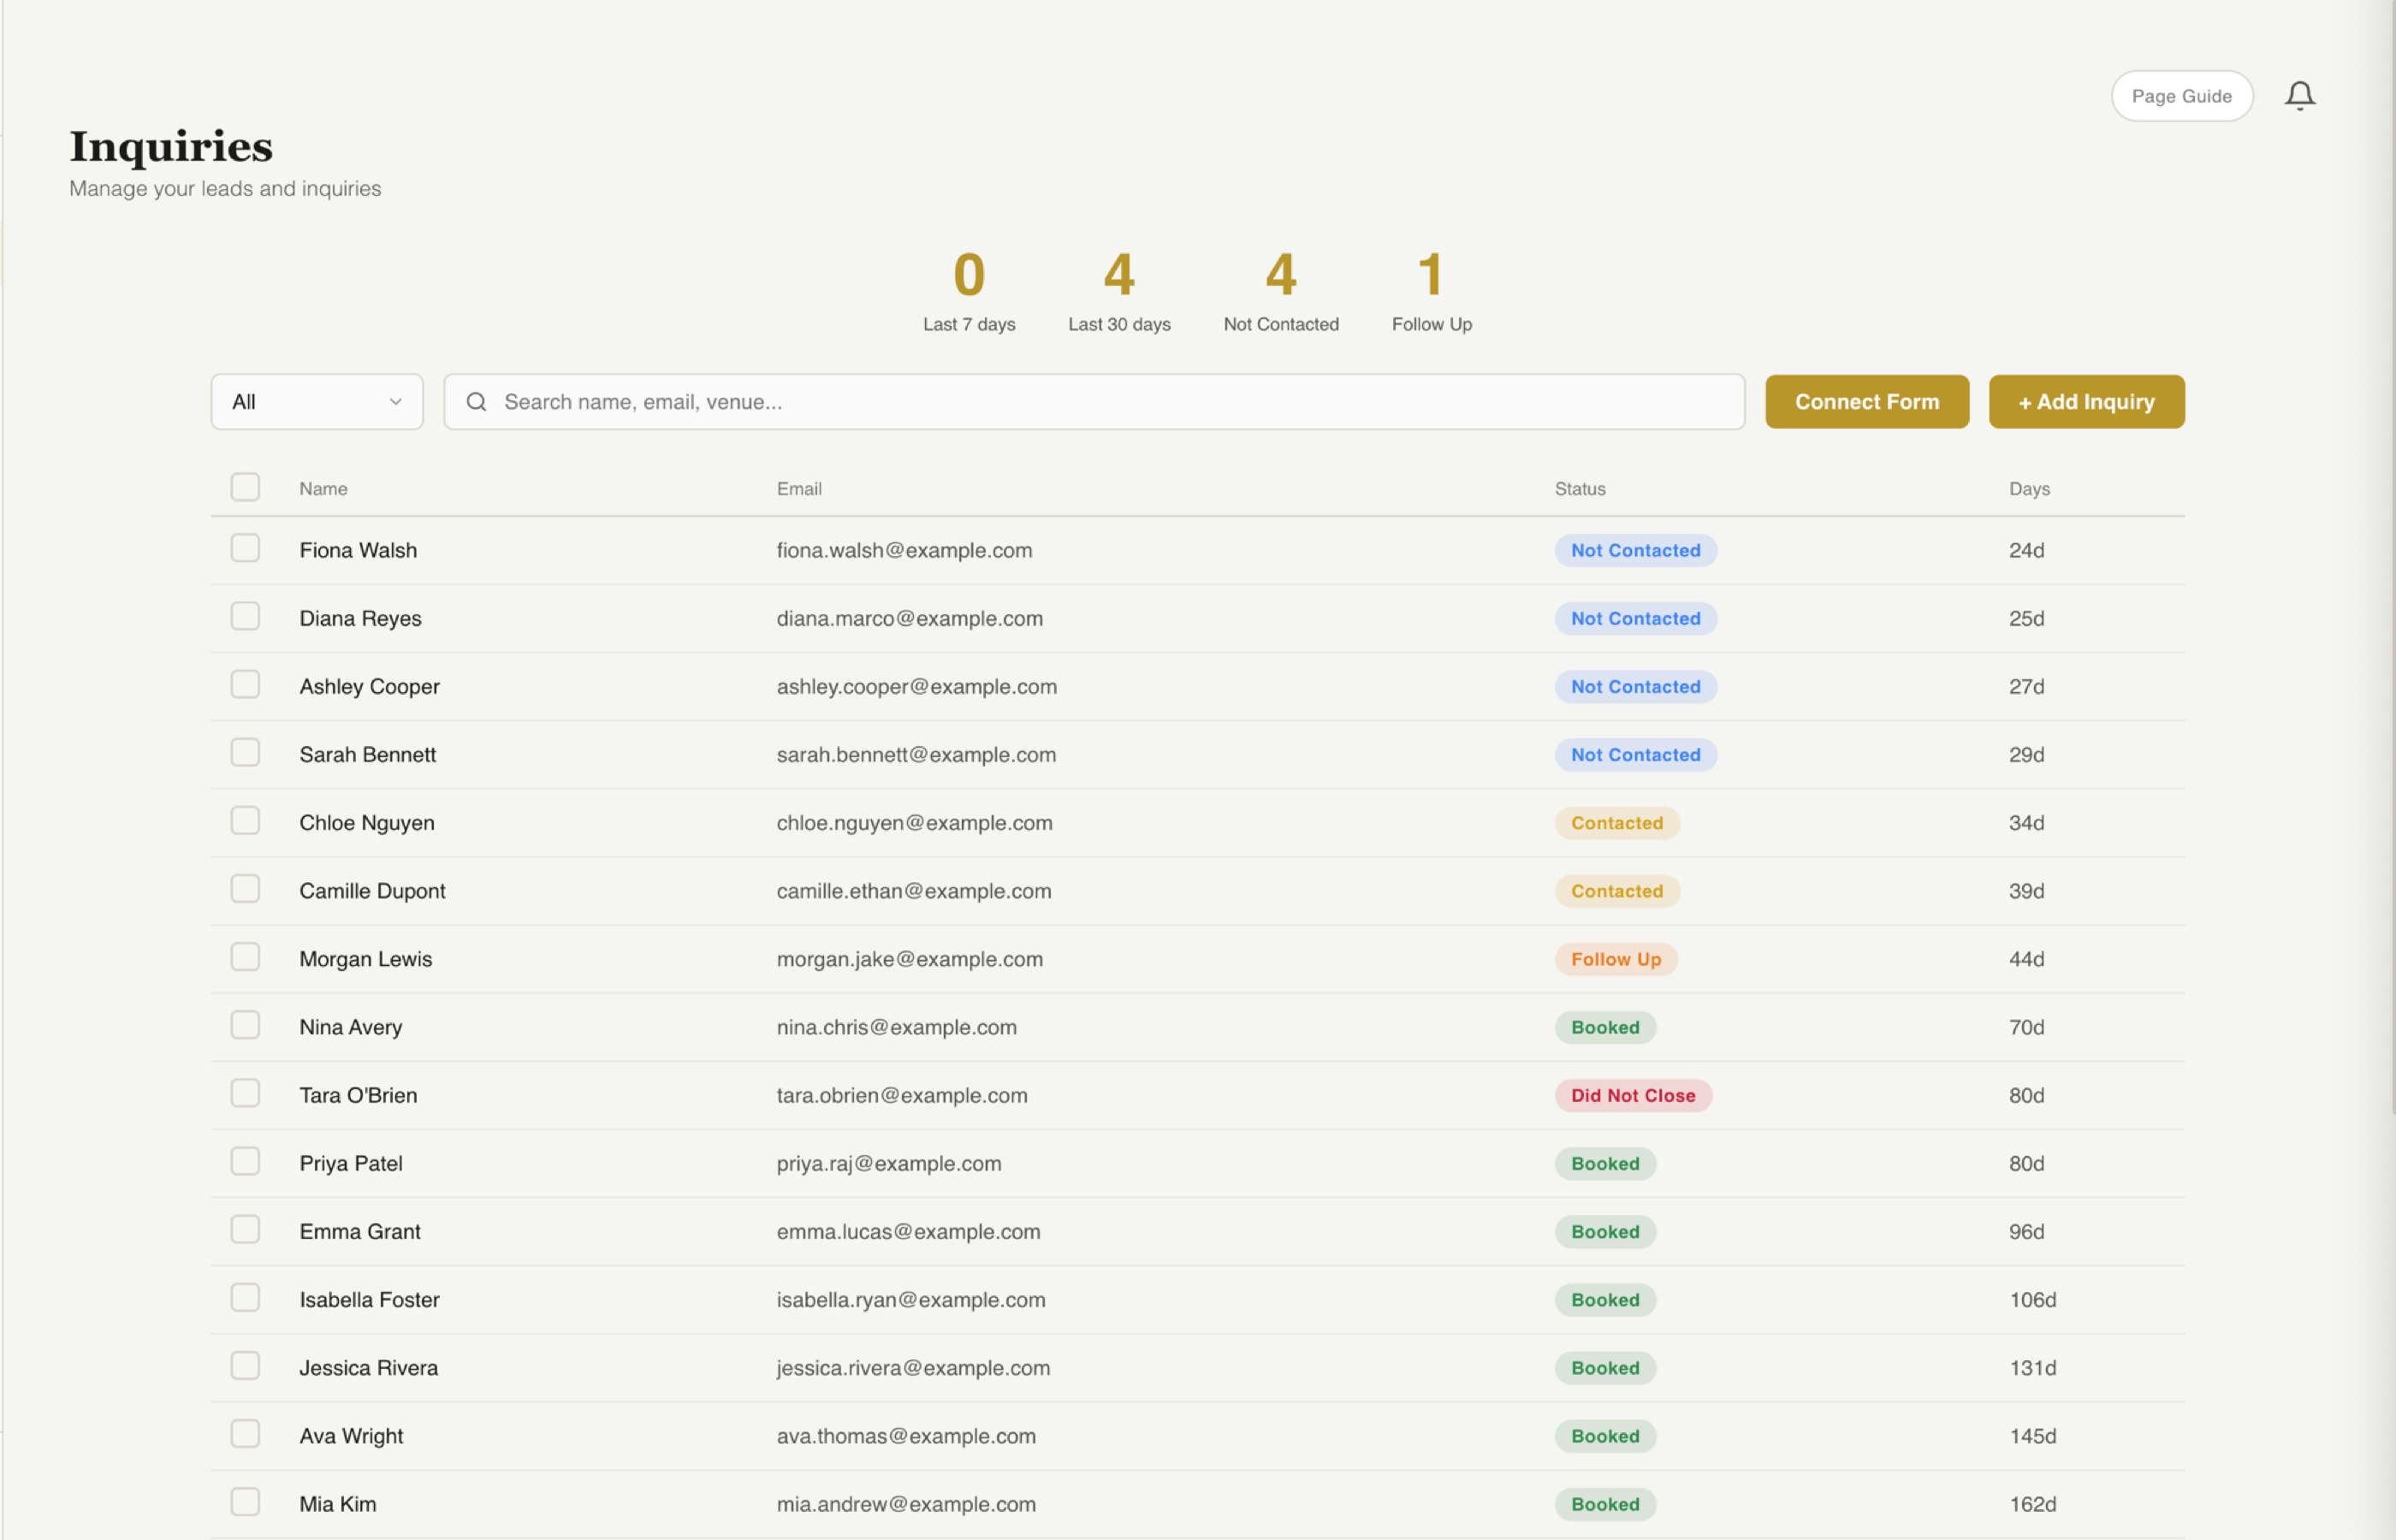
Task: Click the Connect Form button
Action: pyautogui.click(x=1866, y=401)
